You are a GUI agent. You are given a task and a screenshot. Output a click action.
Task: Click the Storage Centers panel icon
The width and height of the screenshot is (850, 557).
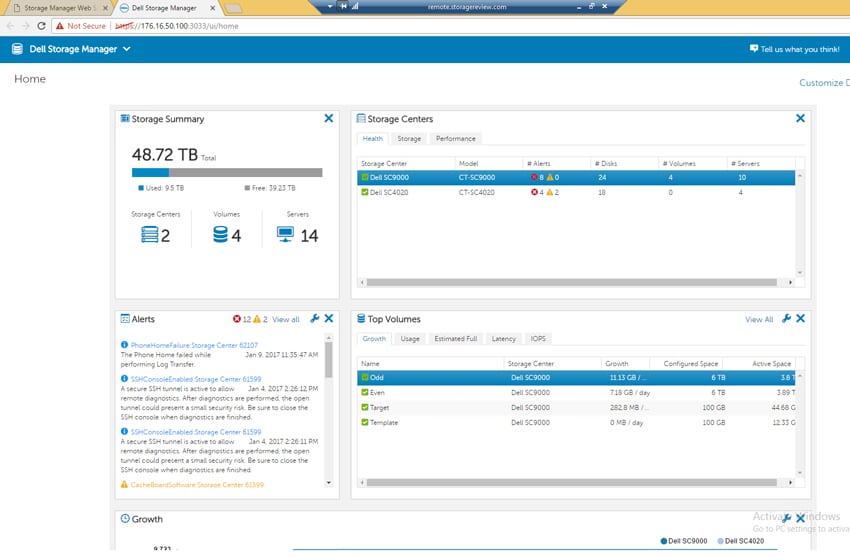pos(360,118)
